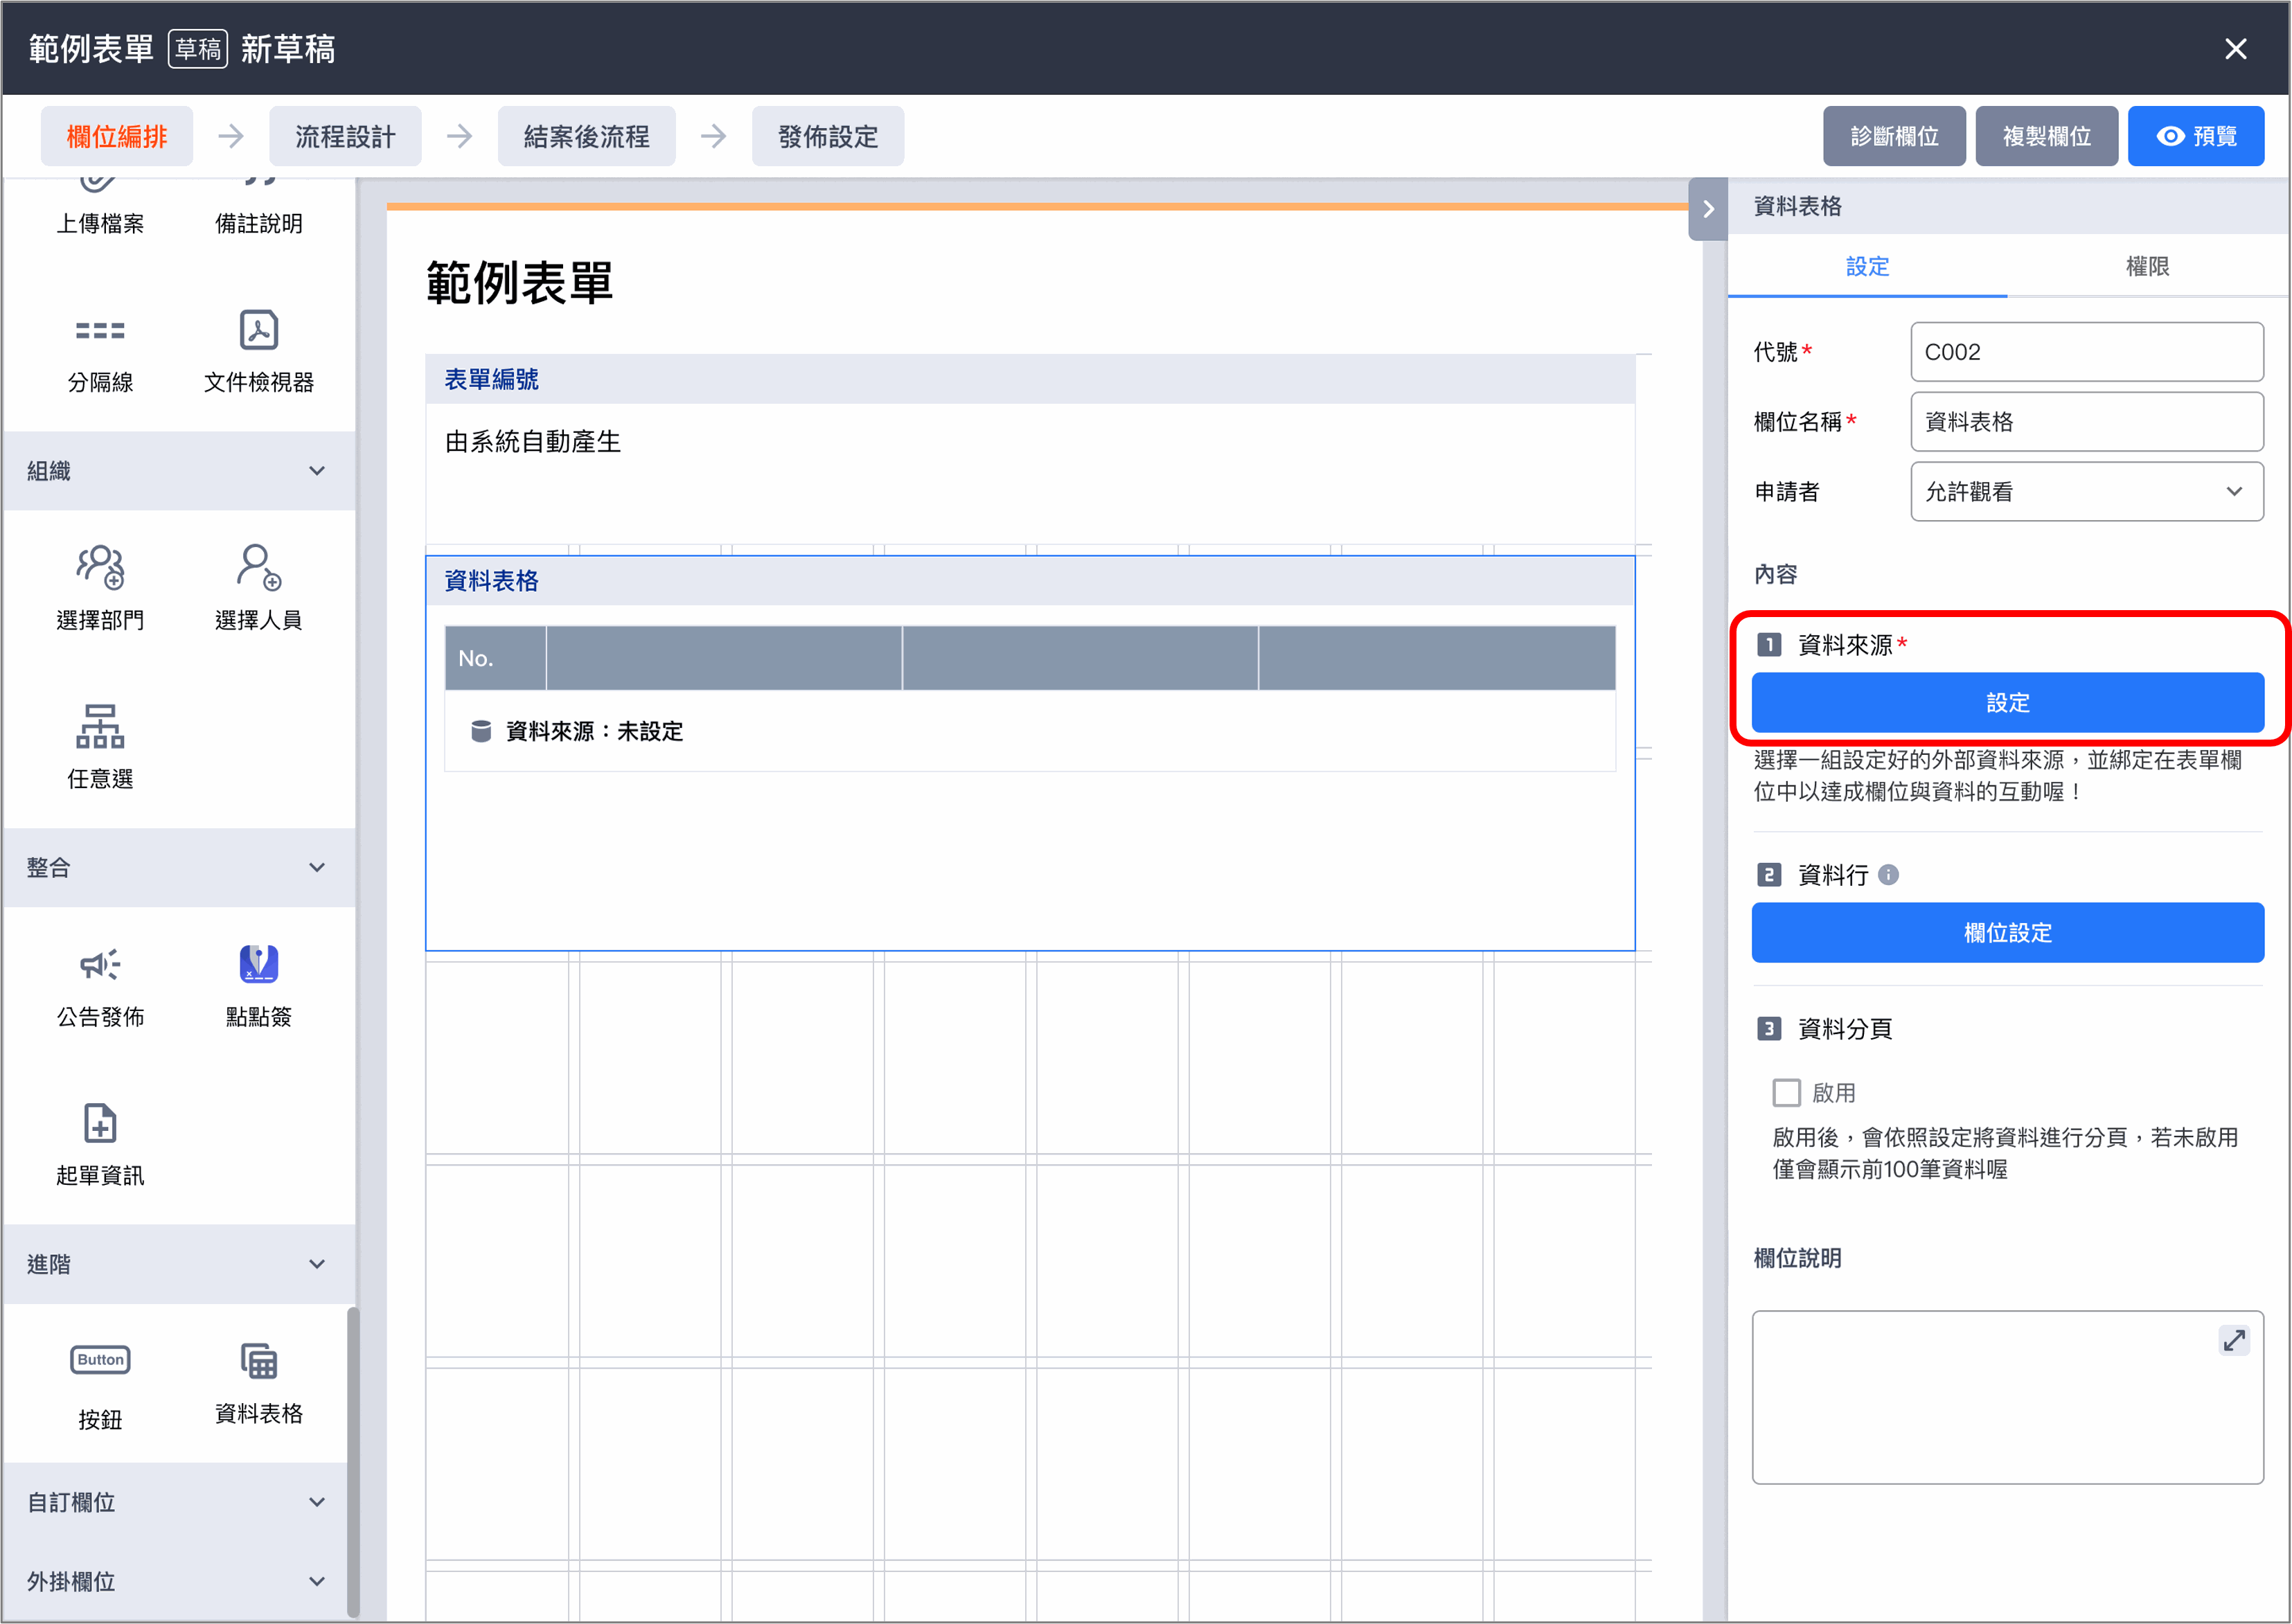Enable the 資料分頁 啟用 checkbox
Image resolution: width=2292 pixels, height=1624 pixels.
(x=1786, y=1092)
